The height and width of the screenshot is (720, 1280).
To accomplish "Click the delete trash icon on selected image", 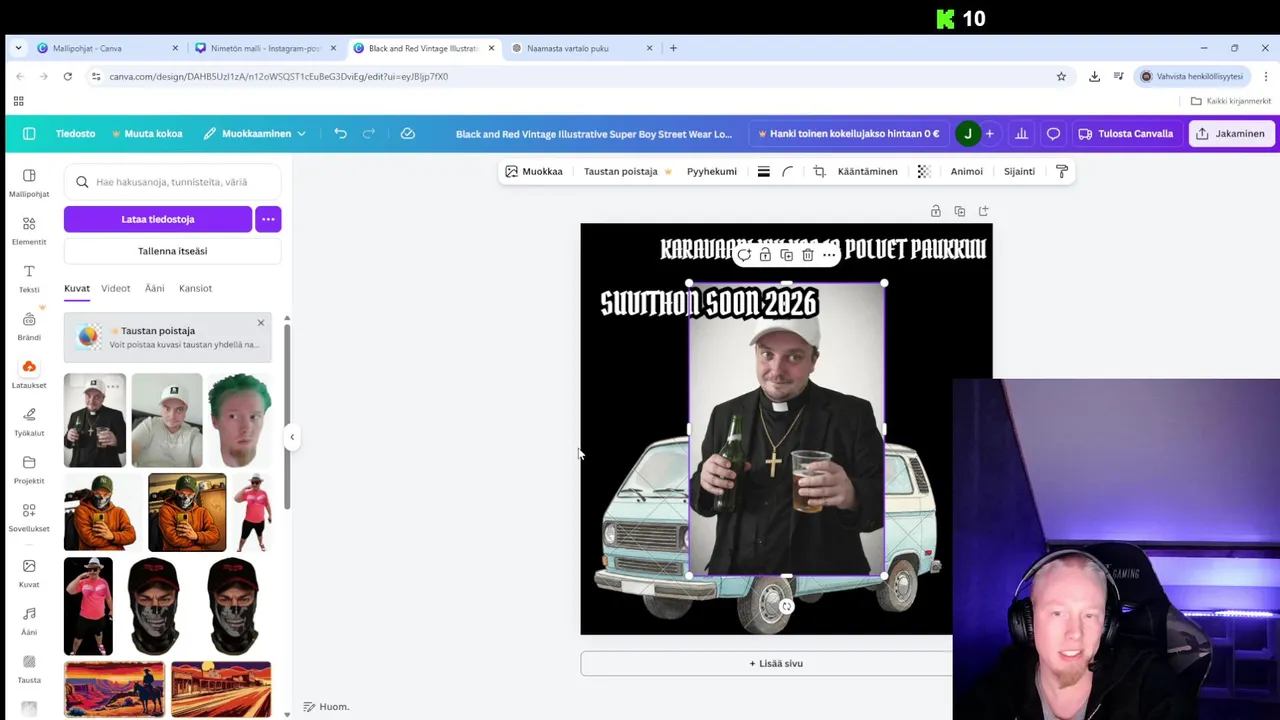I will click(x=808, y=255).
